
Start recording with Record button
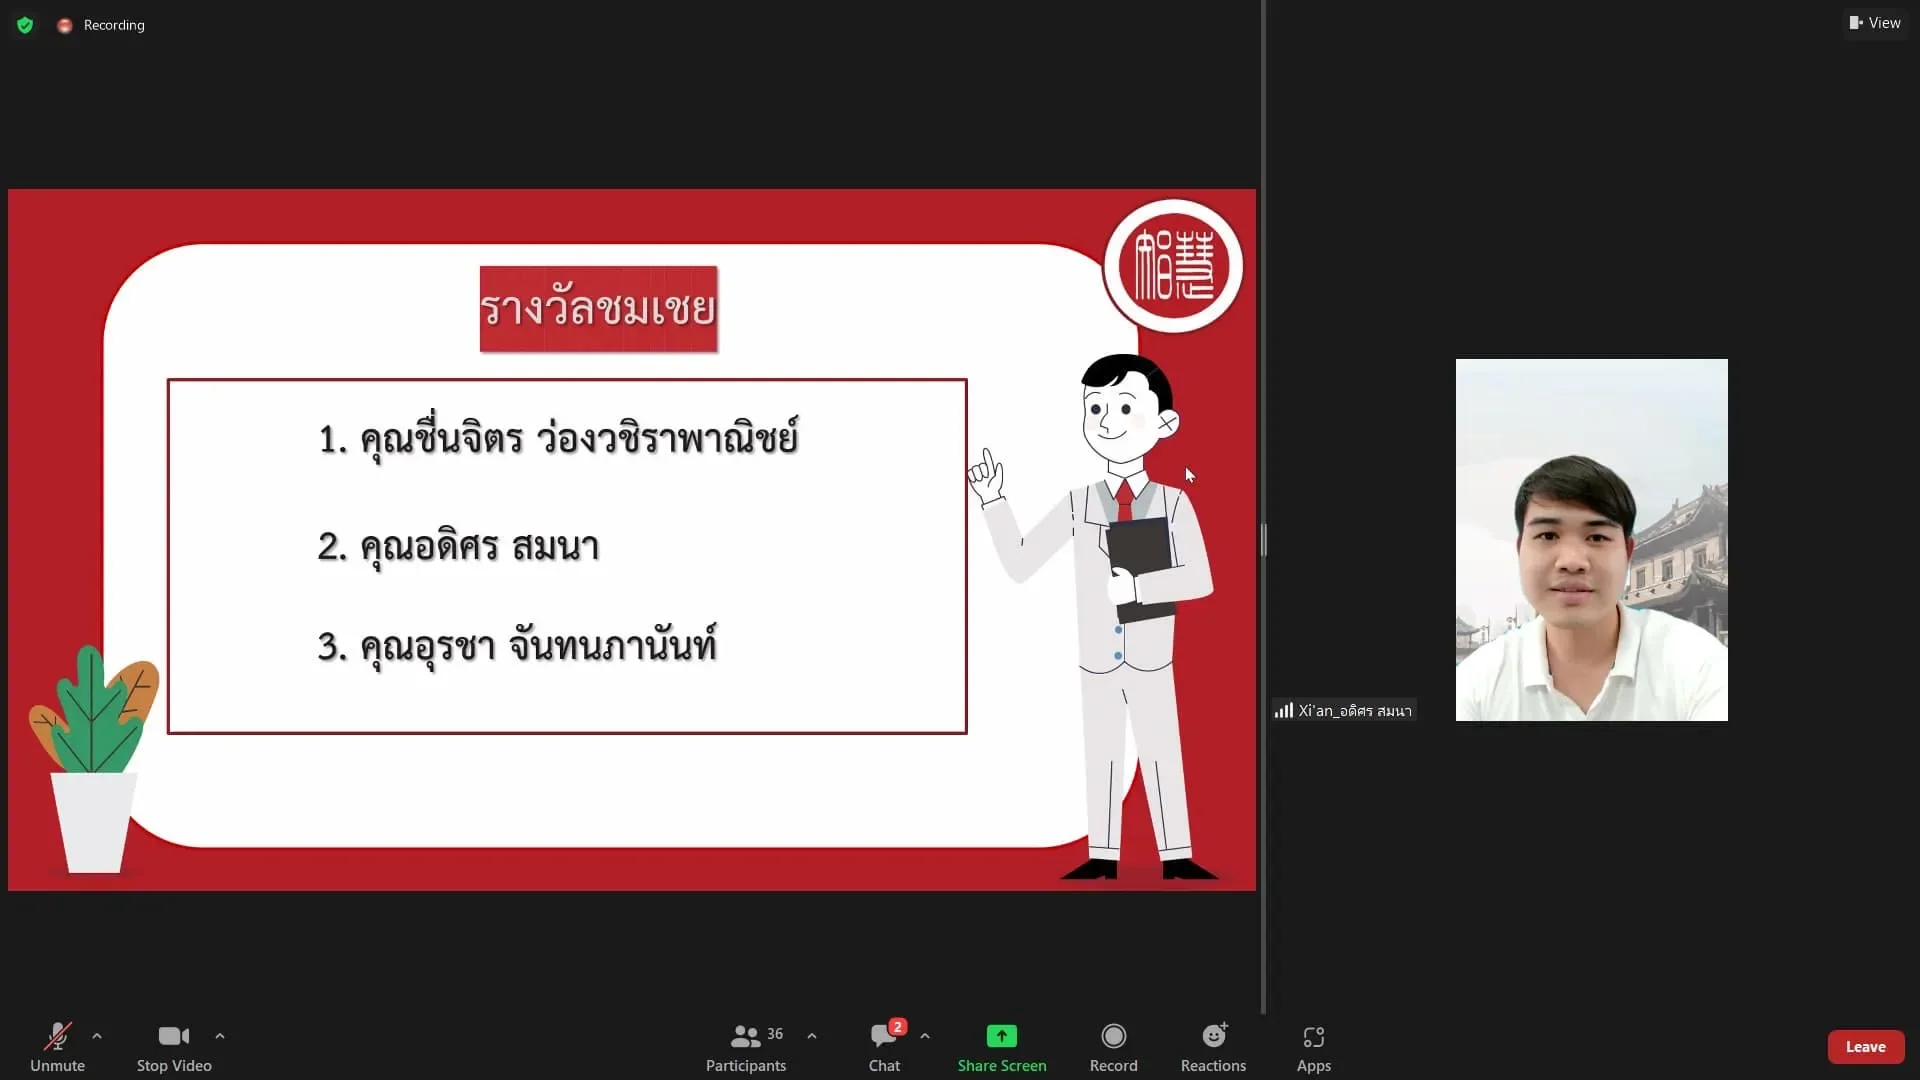click(1113, 1046)
